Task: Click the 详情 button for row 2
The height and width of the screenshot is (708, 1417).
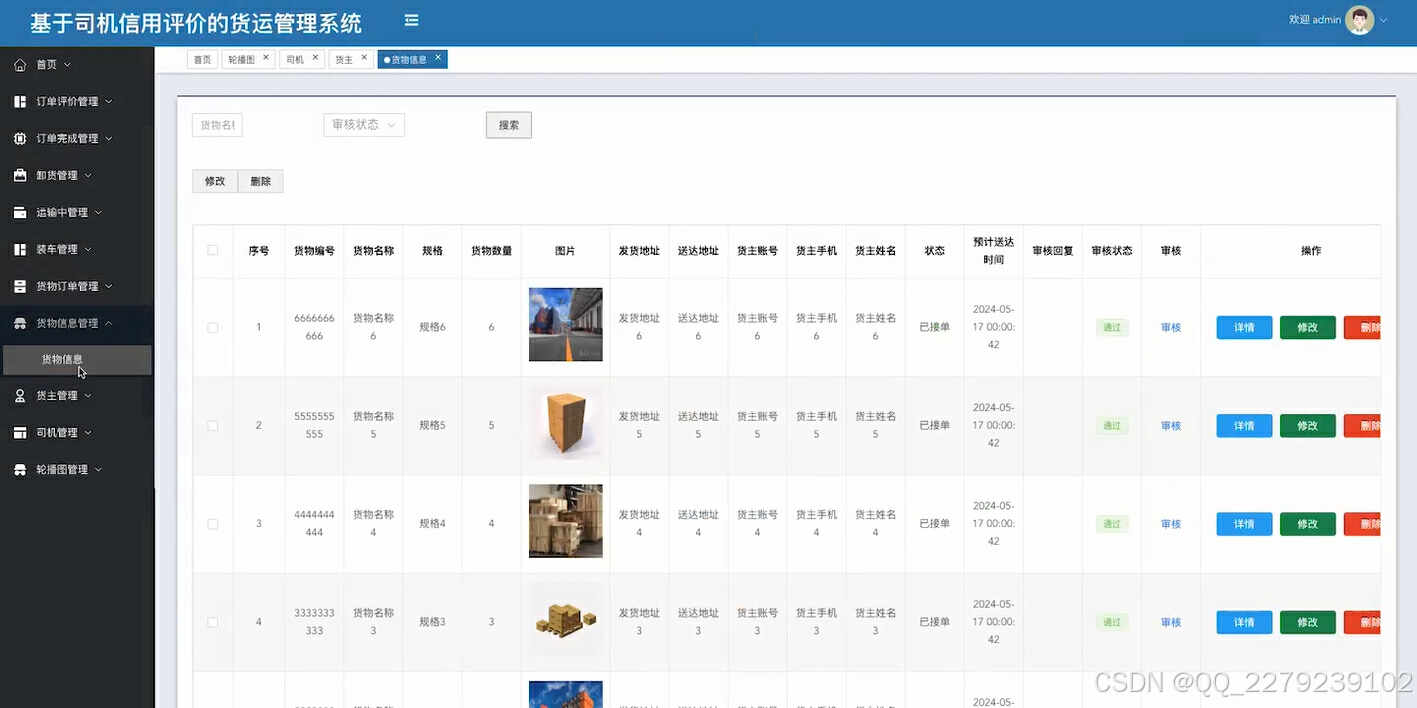Action: click(1244, 425)
